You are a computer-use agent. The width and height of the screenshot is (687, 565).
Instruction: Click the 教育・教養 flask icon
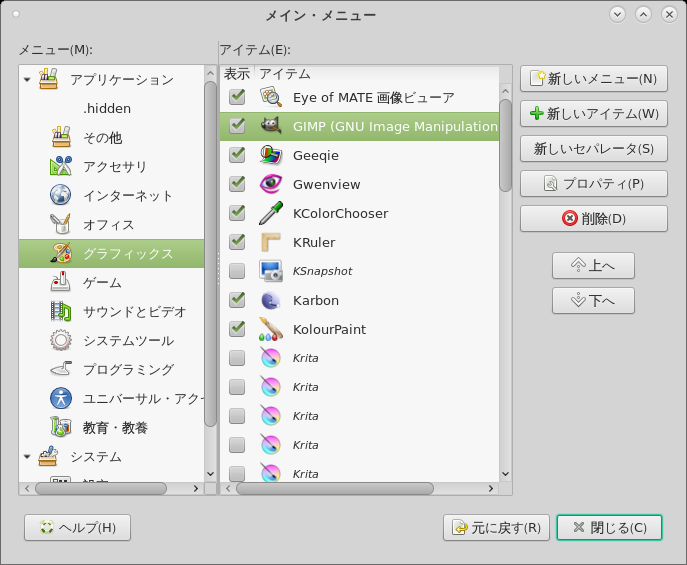pyautogui.click(x=61, y=427)
